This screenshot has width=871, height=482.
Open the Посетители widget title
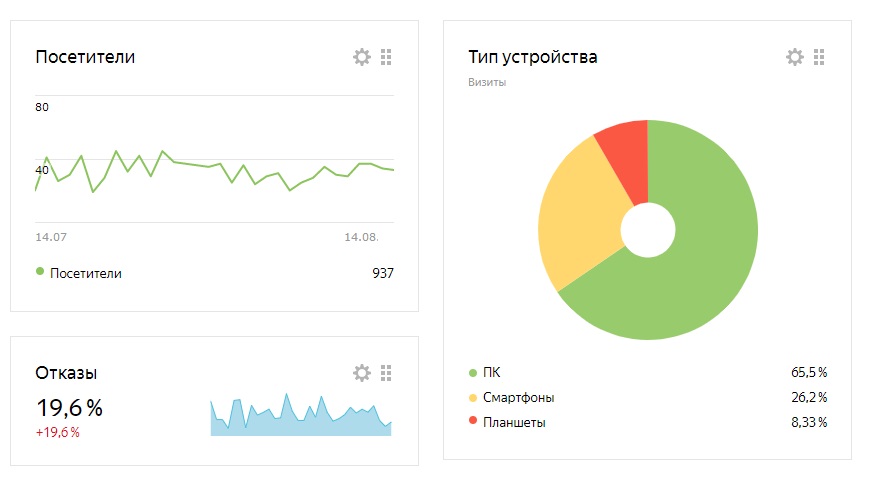click(x=85, y=57)
